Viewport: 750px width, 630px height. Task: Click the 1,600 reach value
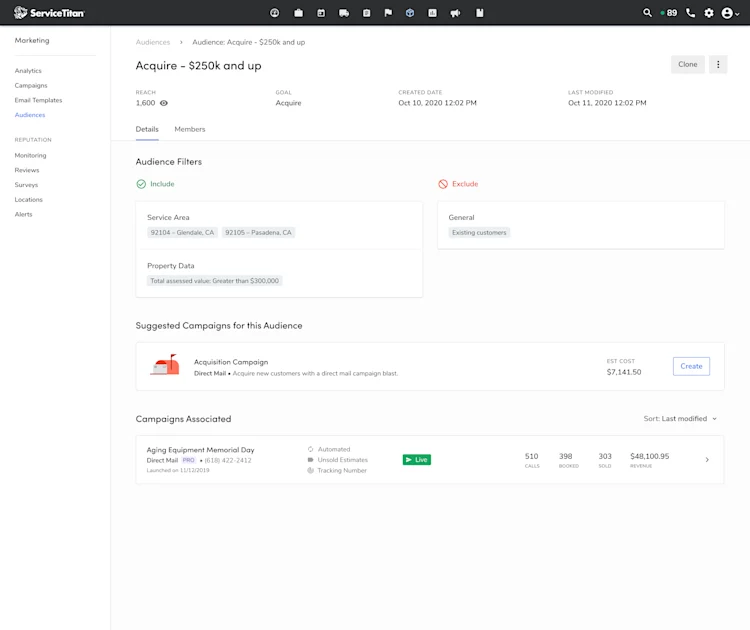pyautogui.click(x=145, y=103)
